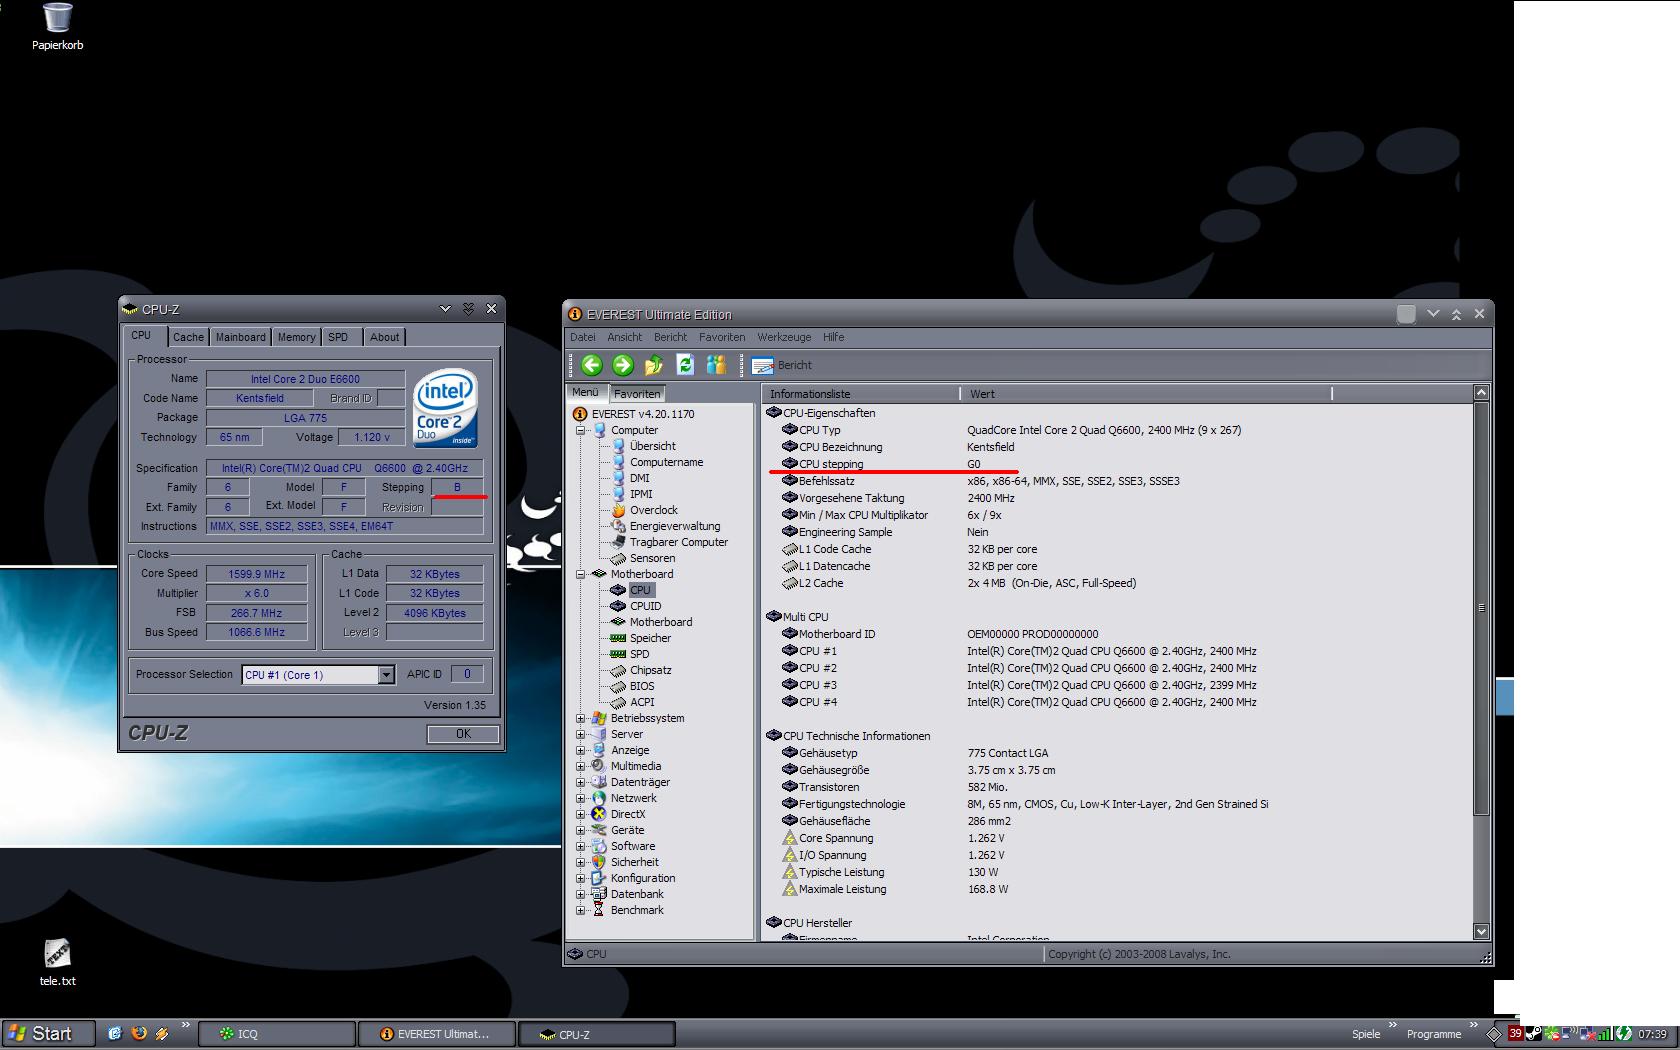Click the EVEREST scrollbar up arrow

[1481, 393]
